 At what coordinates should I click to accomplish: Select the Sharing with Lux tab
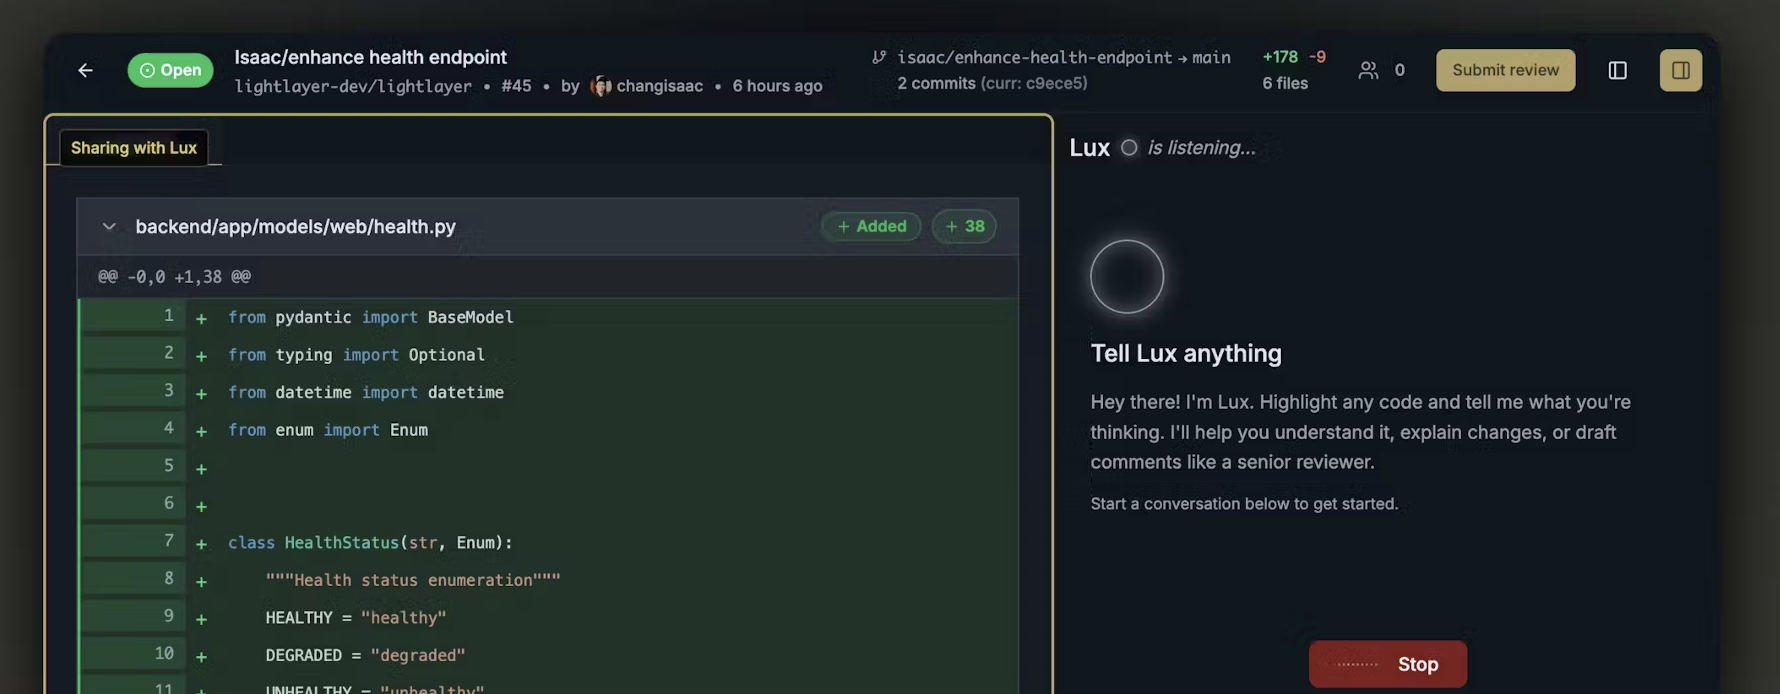point(134,148)
